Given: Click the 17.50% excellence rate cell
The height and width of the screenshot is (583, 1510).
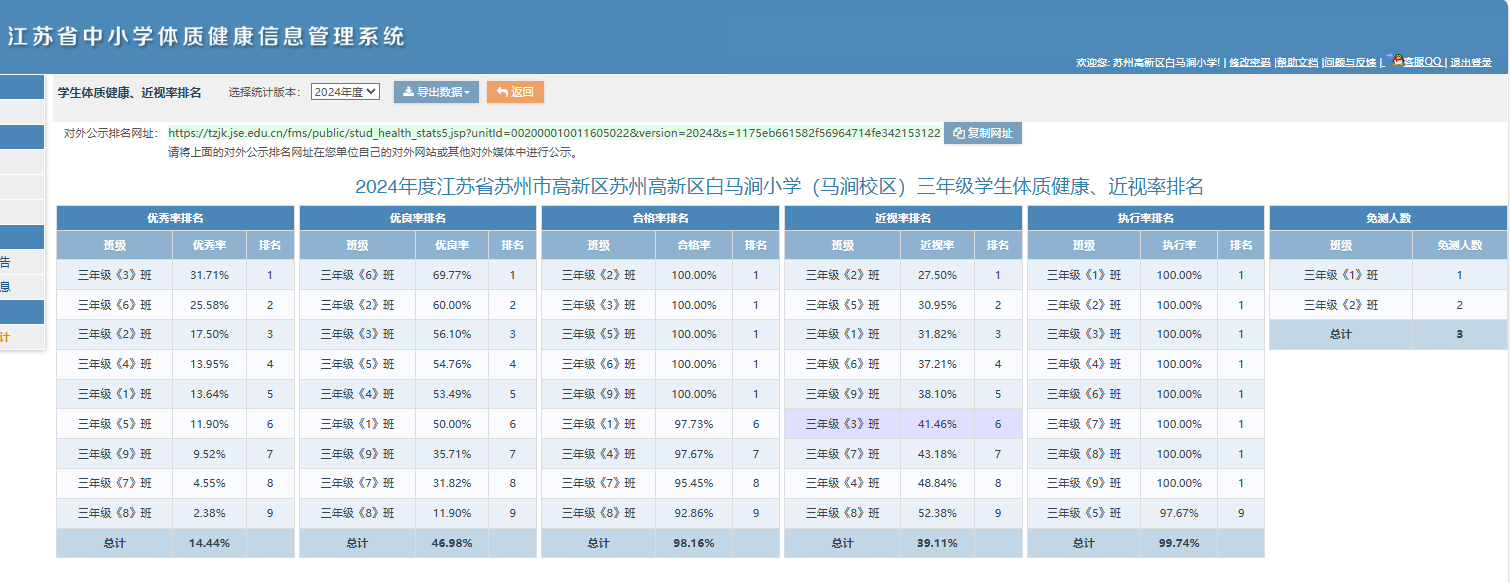Looking at the screenshot, I should pyautogui.click(x=209, y=334).
